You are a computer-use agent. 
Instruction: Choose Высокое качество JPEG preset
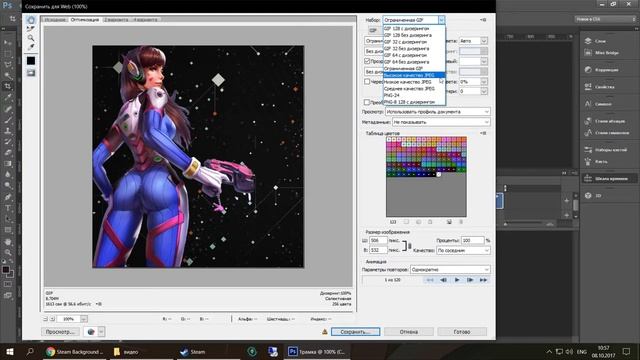pos(414,75)
